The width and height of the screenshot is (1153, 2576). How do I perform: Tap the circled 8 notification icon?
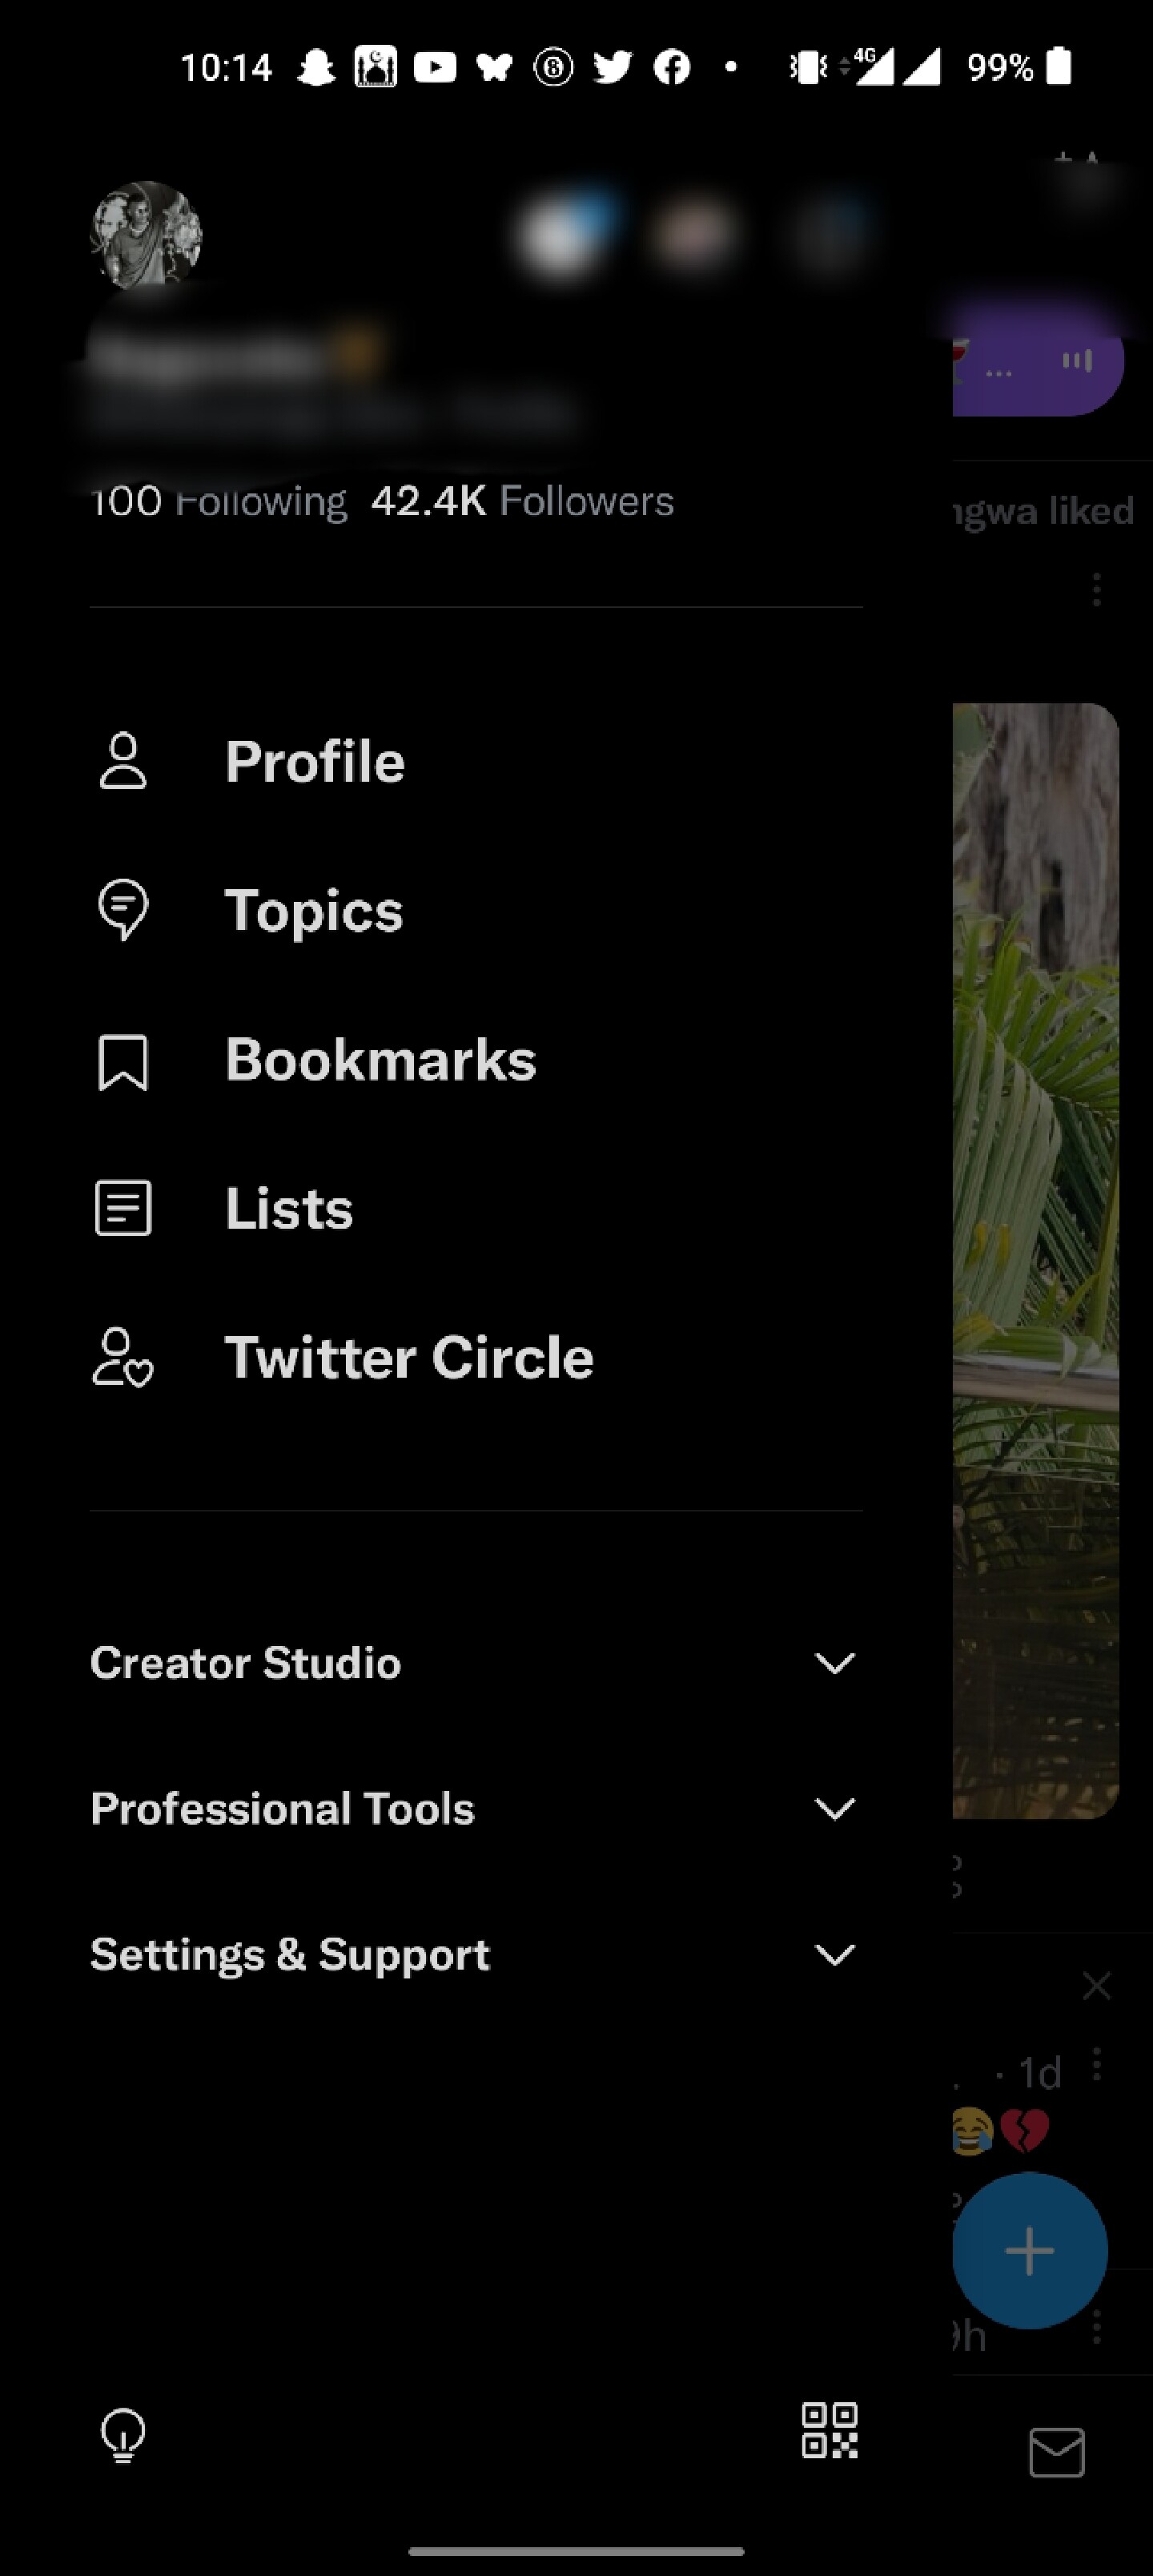553,68
